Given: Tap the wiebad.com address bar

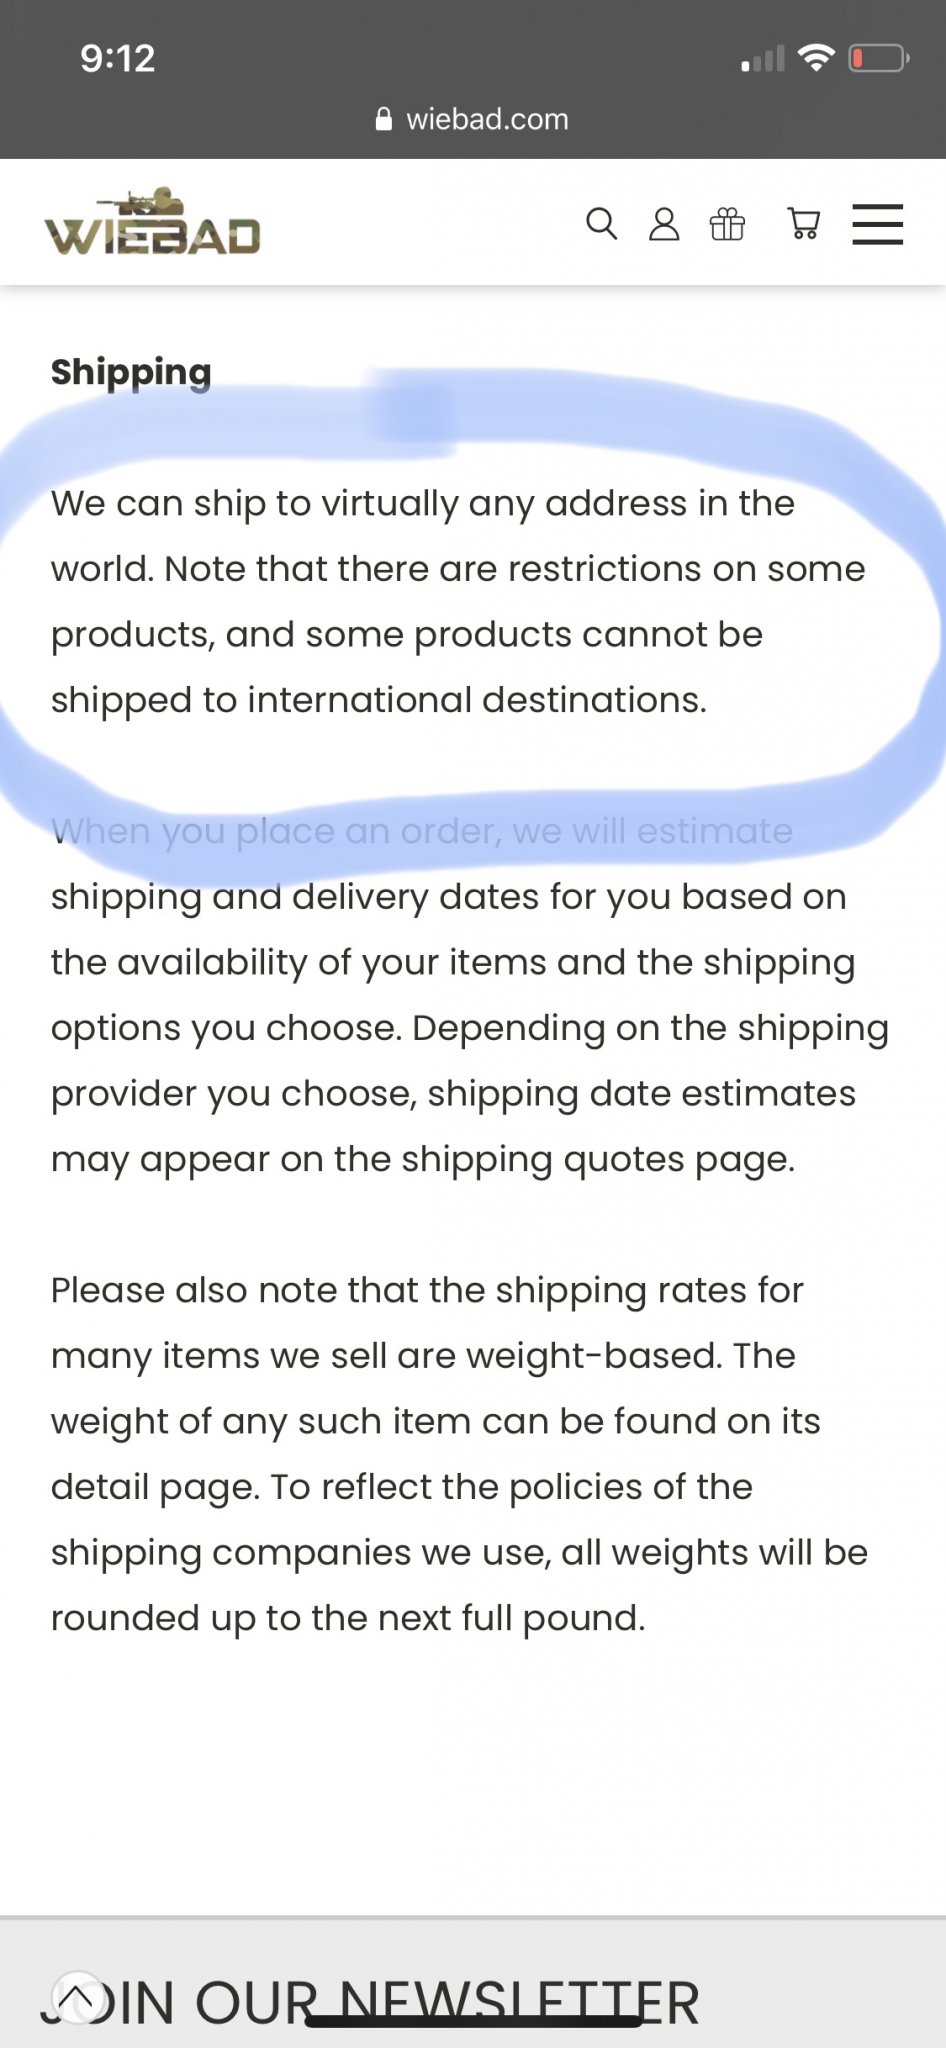Looking at the screenshot, I should tap(473, 119).
